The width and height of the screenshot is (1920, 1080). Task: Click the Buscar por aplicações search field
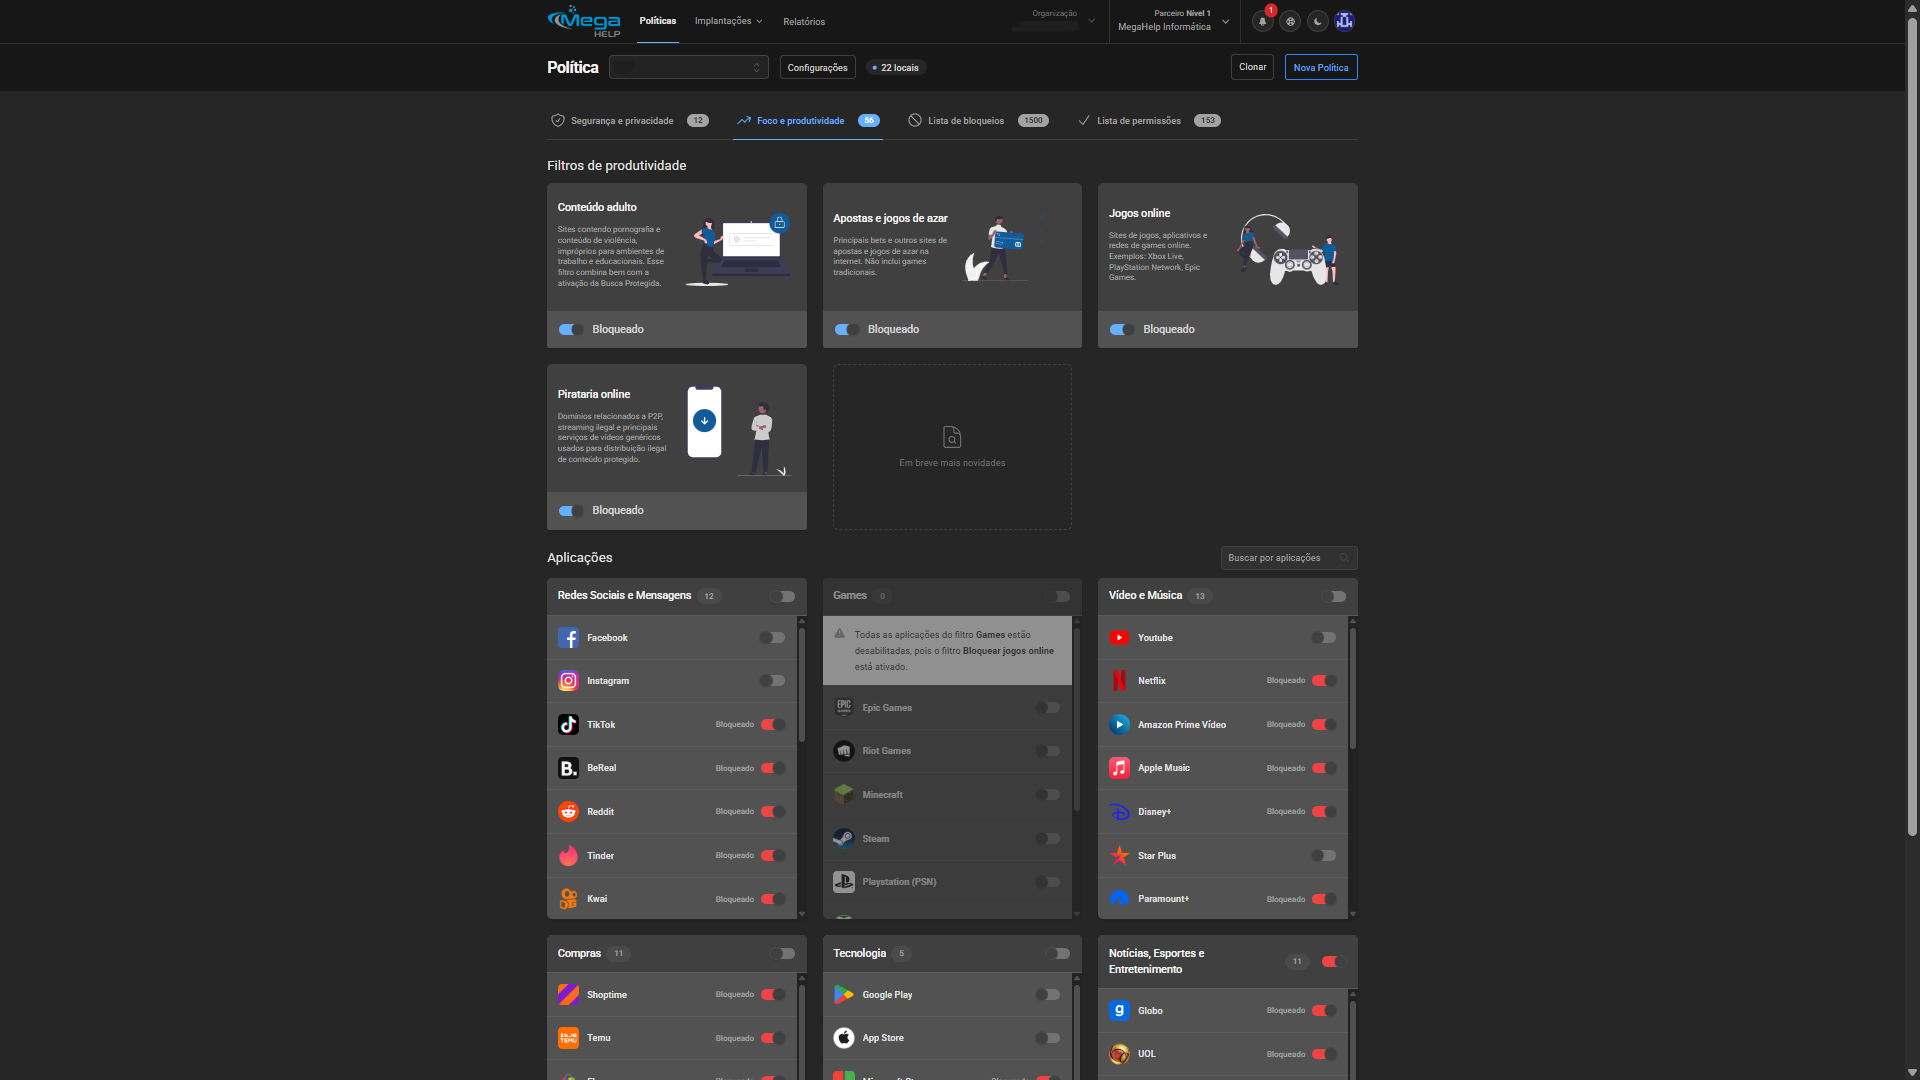click(1289, 558)
